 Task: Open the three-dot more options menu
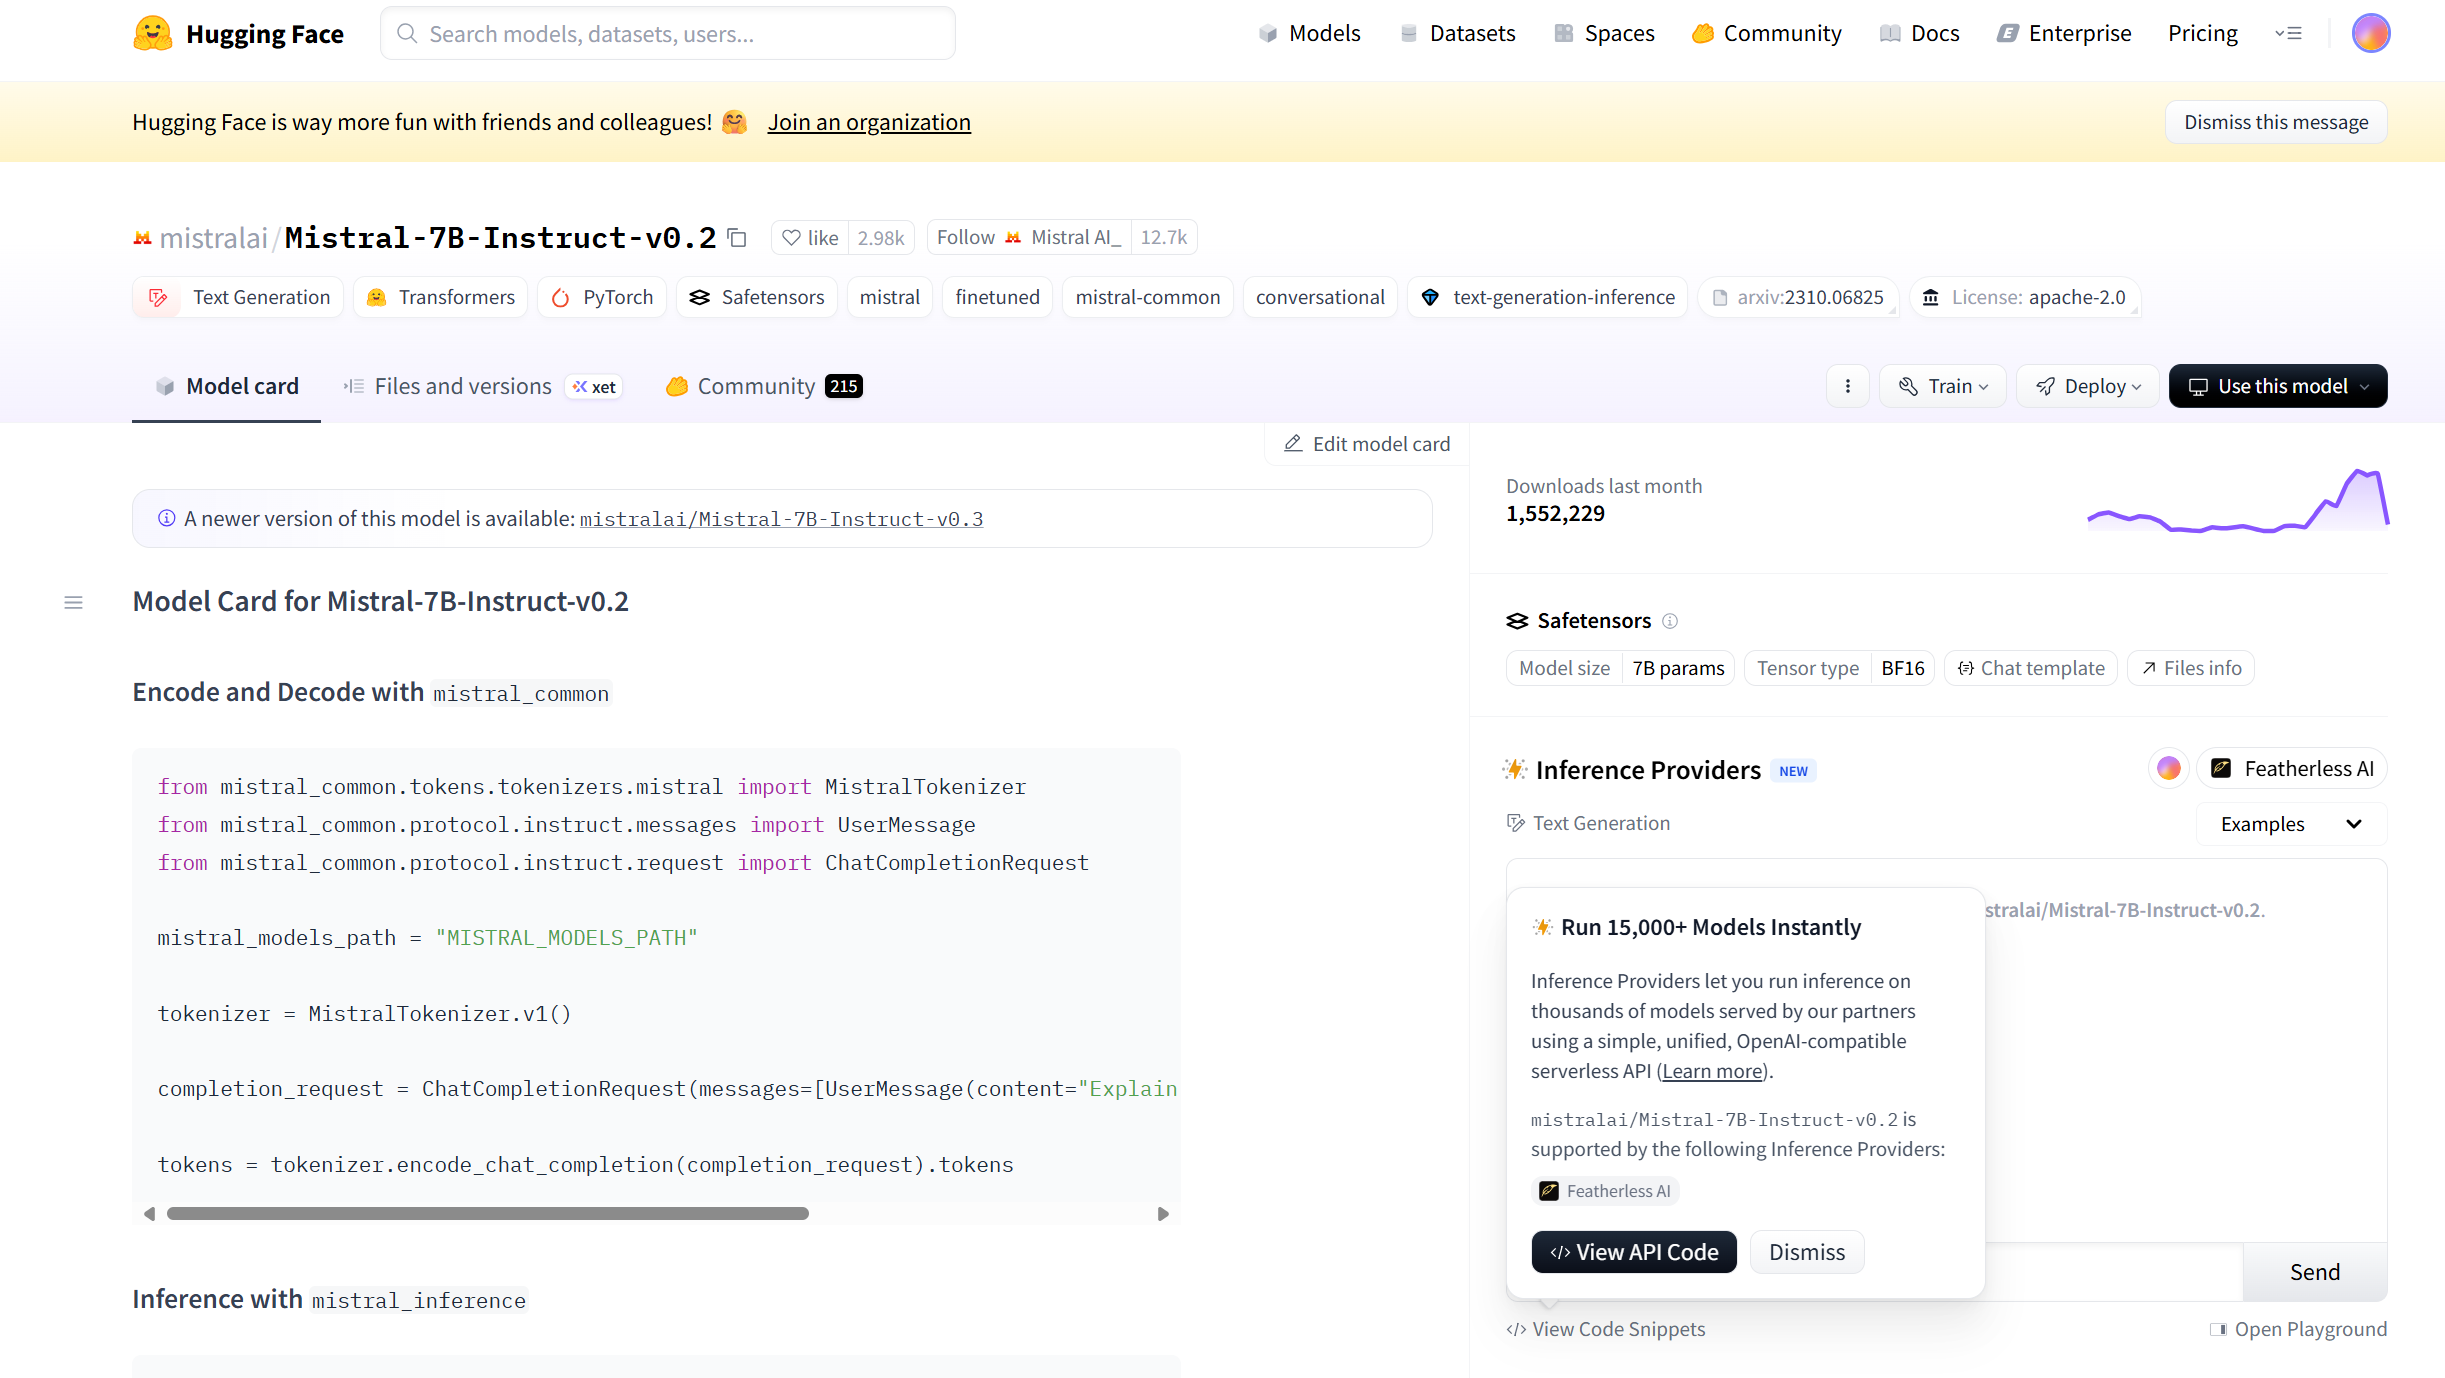[1848, 386]
